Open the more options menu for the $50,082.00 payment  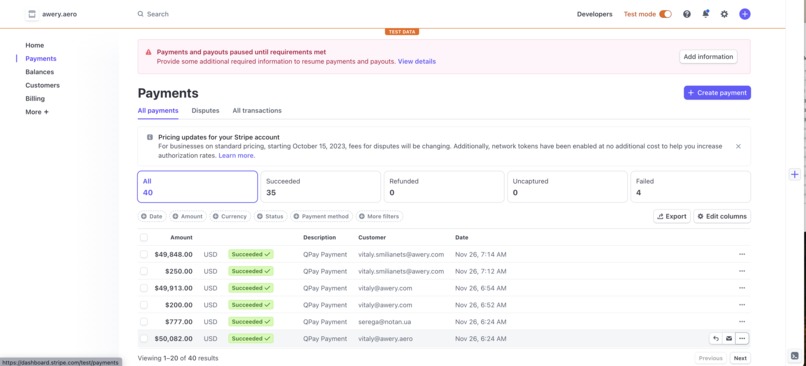pyautogui.click(x=742, y=338)
